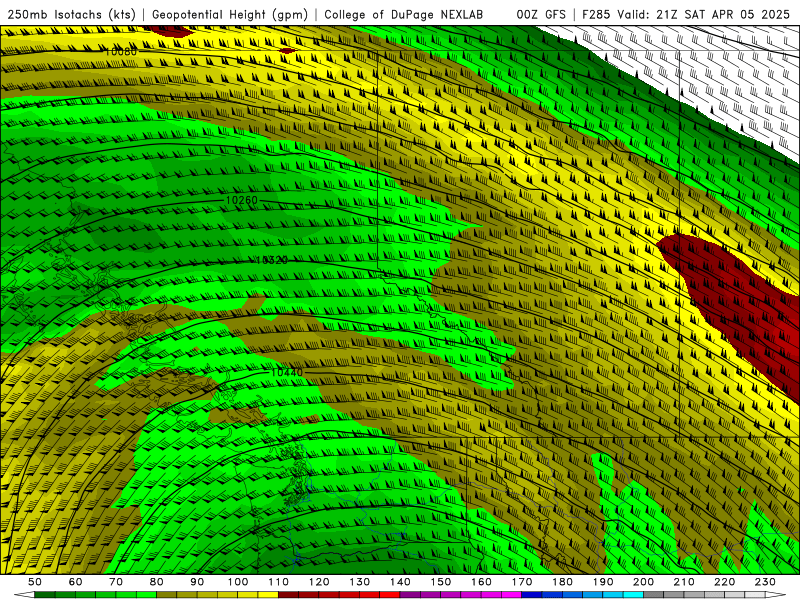
Task: Select the dark olive swatch starting at 80
Action: (x=166, y=595)
